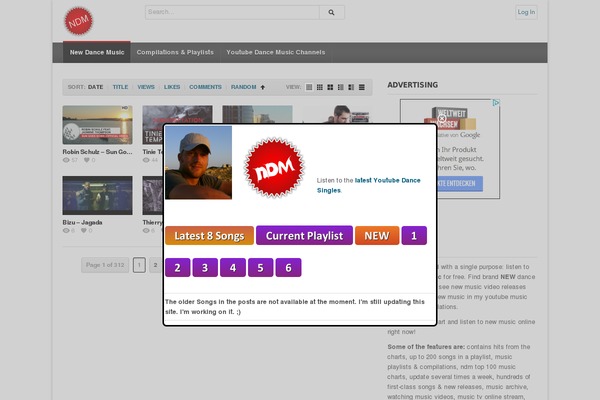Click the AdChoices icon on the ad
Image resolution: width=600 pixels, height=400 pixels.
click(496, 103)
